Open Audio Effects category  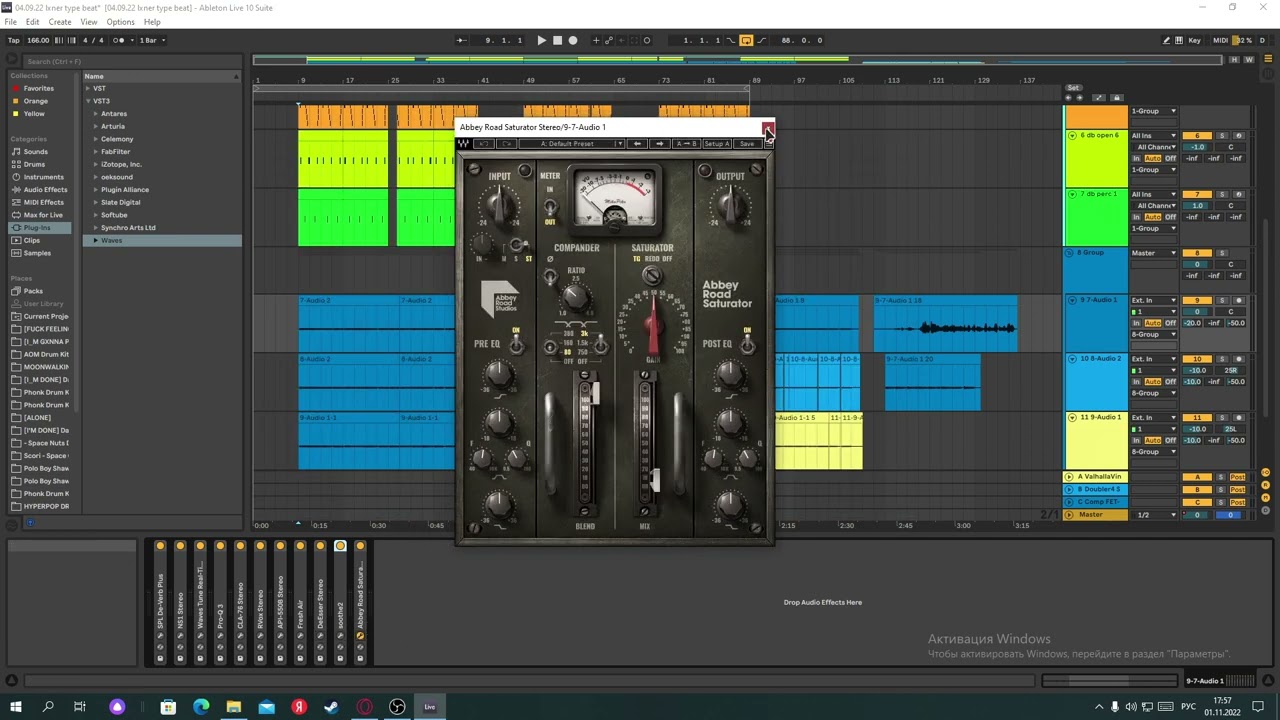pyautogui.click(x=45, y=190)
